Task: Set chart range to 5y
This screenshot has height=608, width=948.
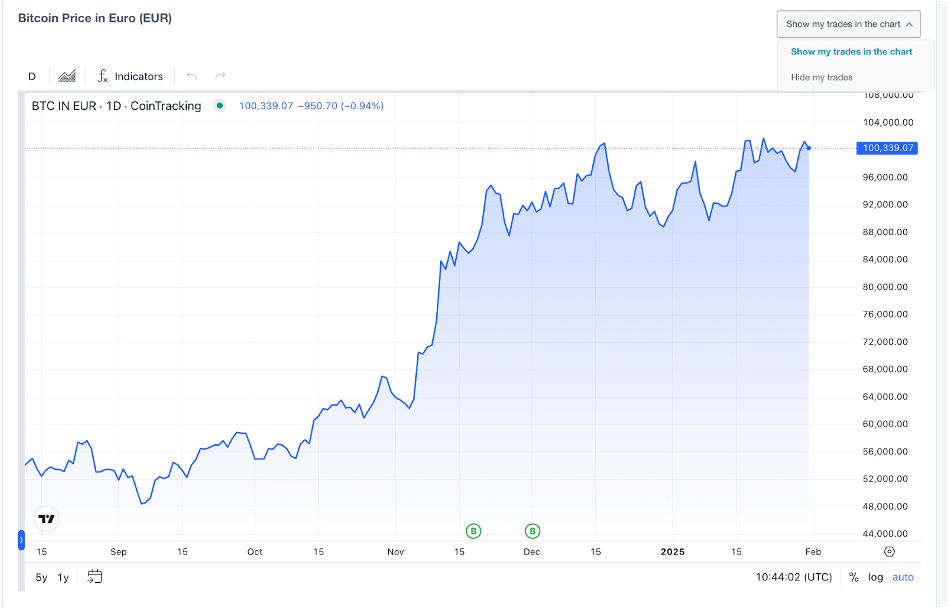Action: pos(41,577)
